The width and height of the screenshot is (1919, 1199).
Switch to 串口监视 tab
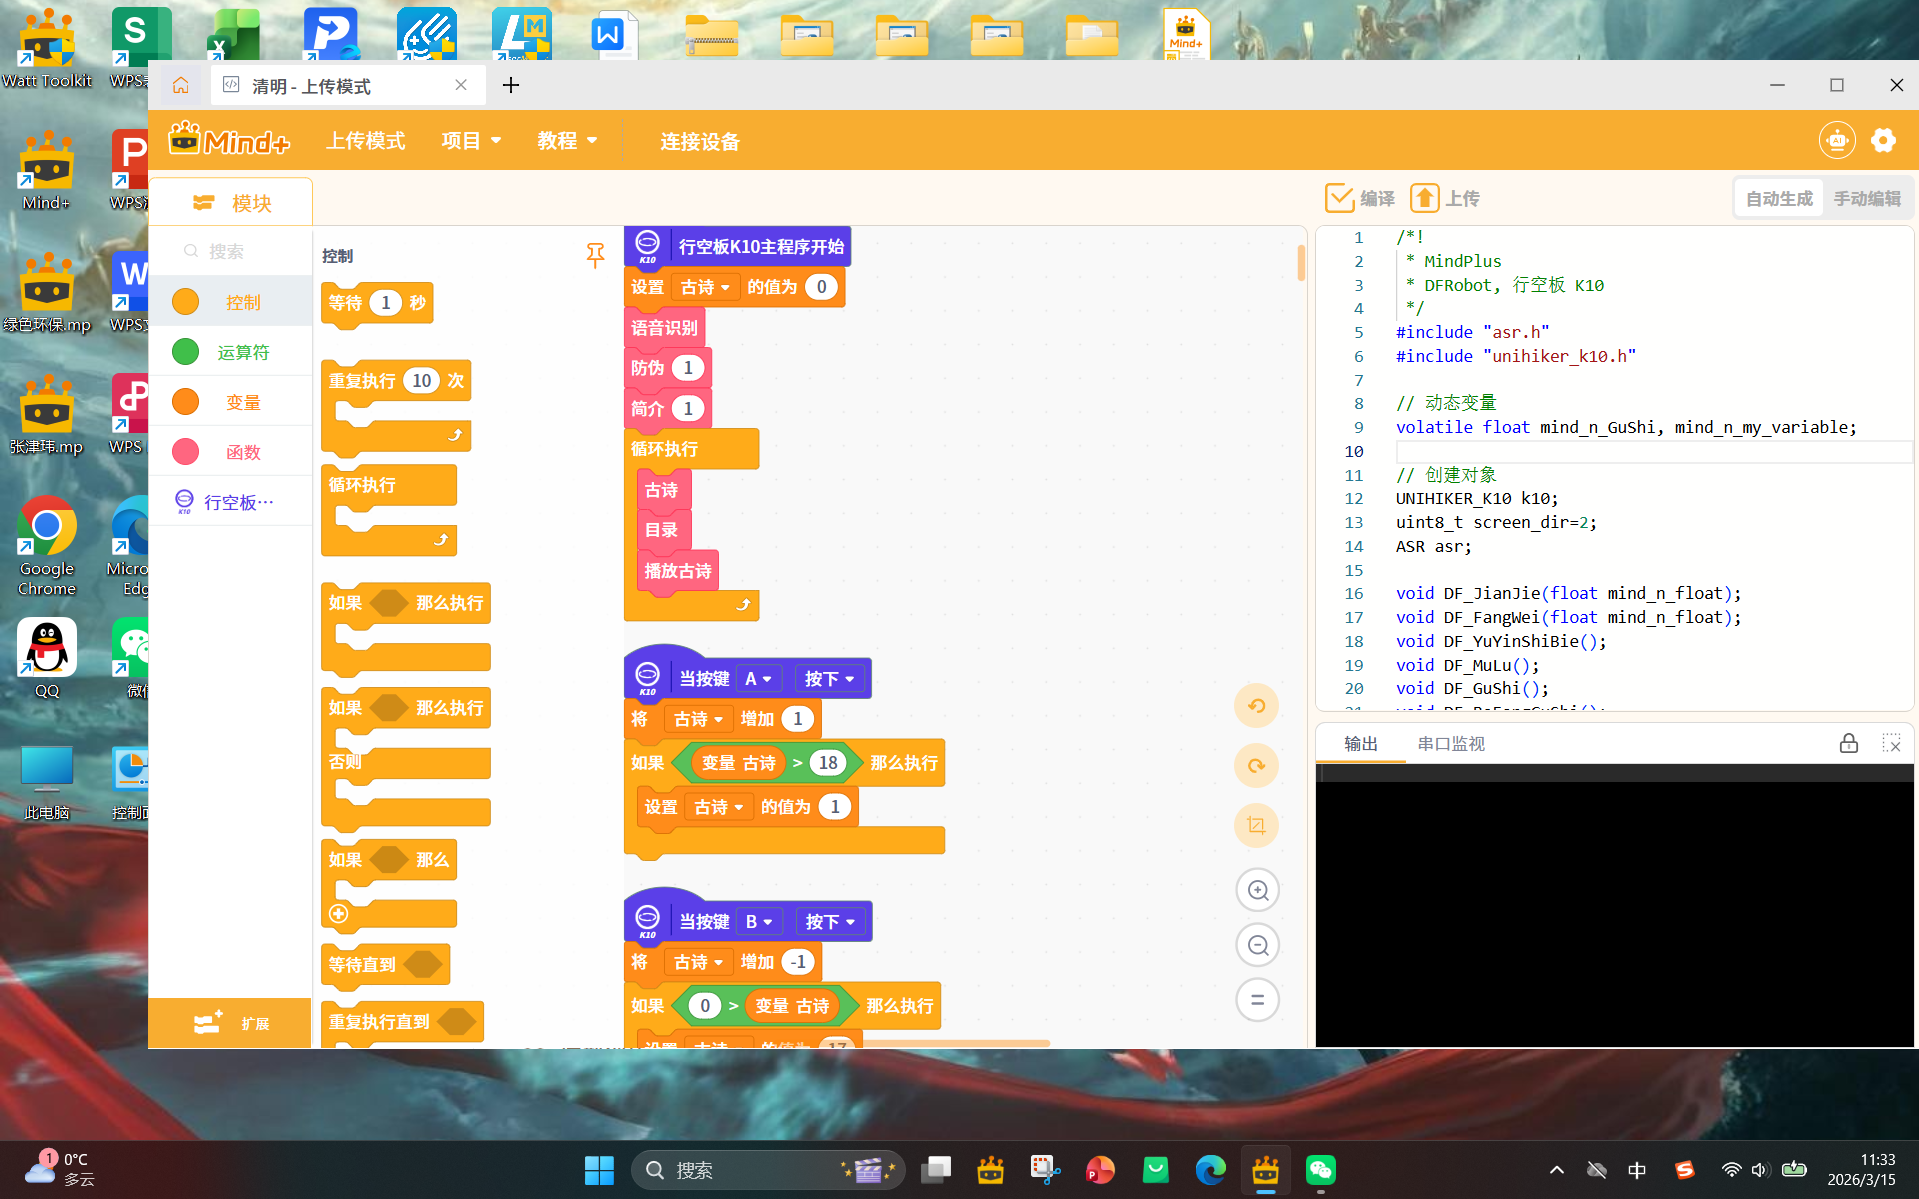tap(1450, 744)
